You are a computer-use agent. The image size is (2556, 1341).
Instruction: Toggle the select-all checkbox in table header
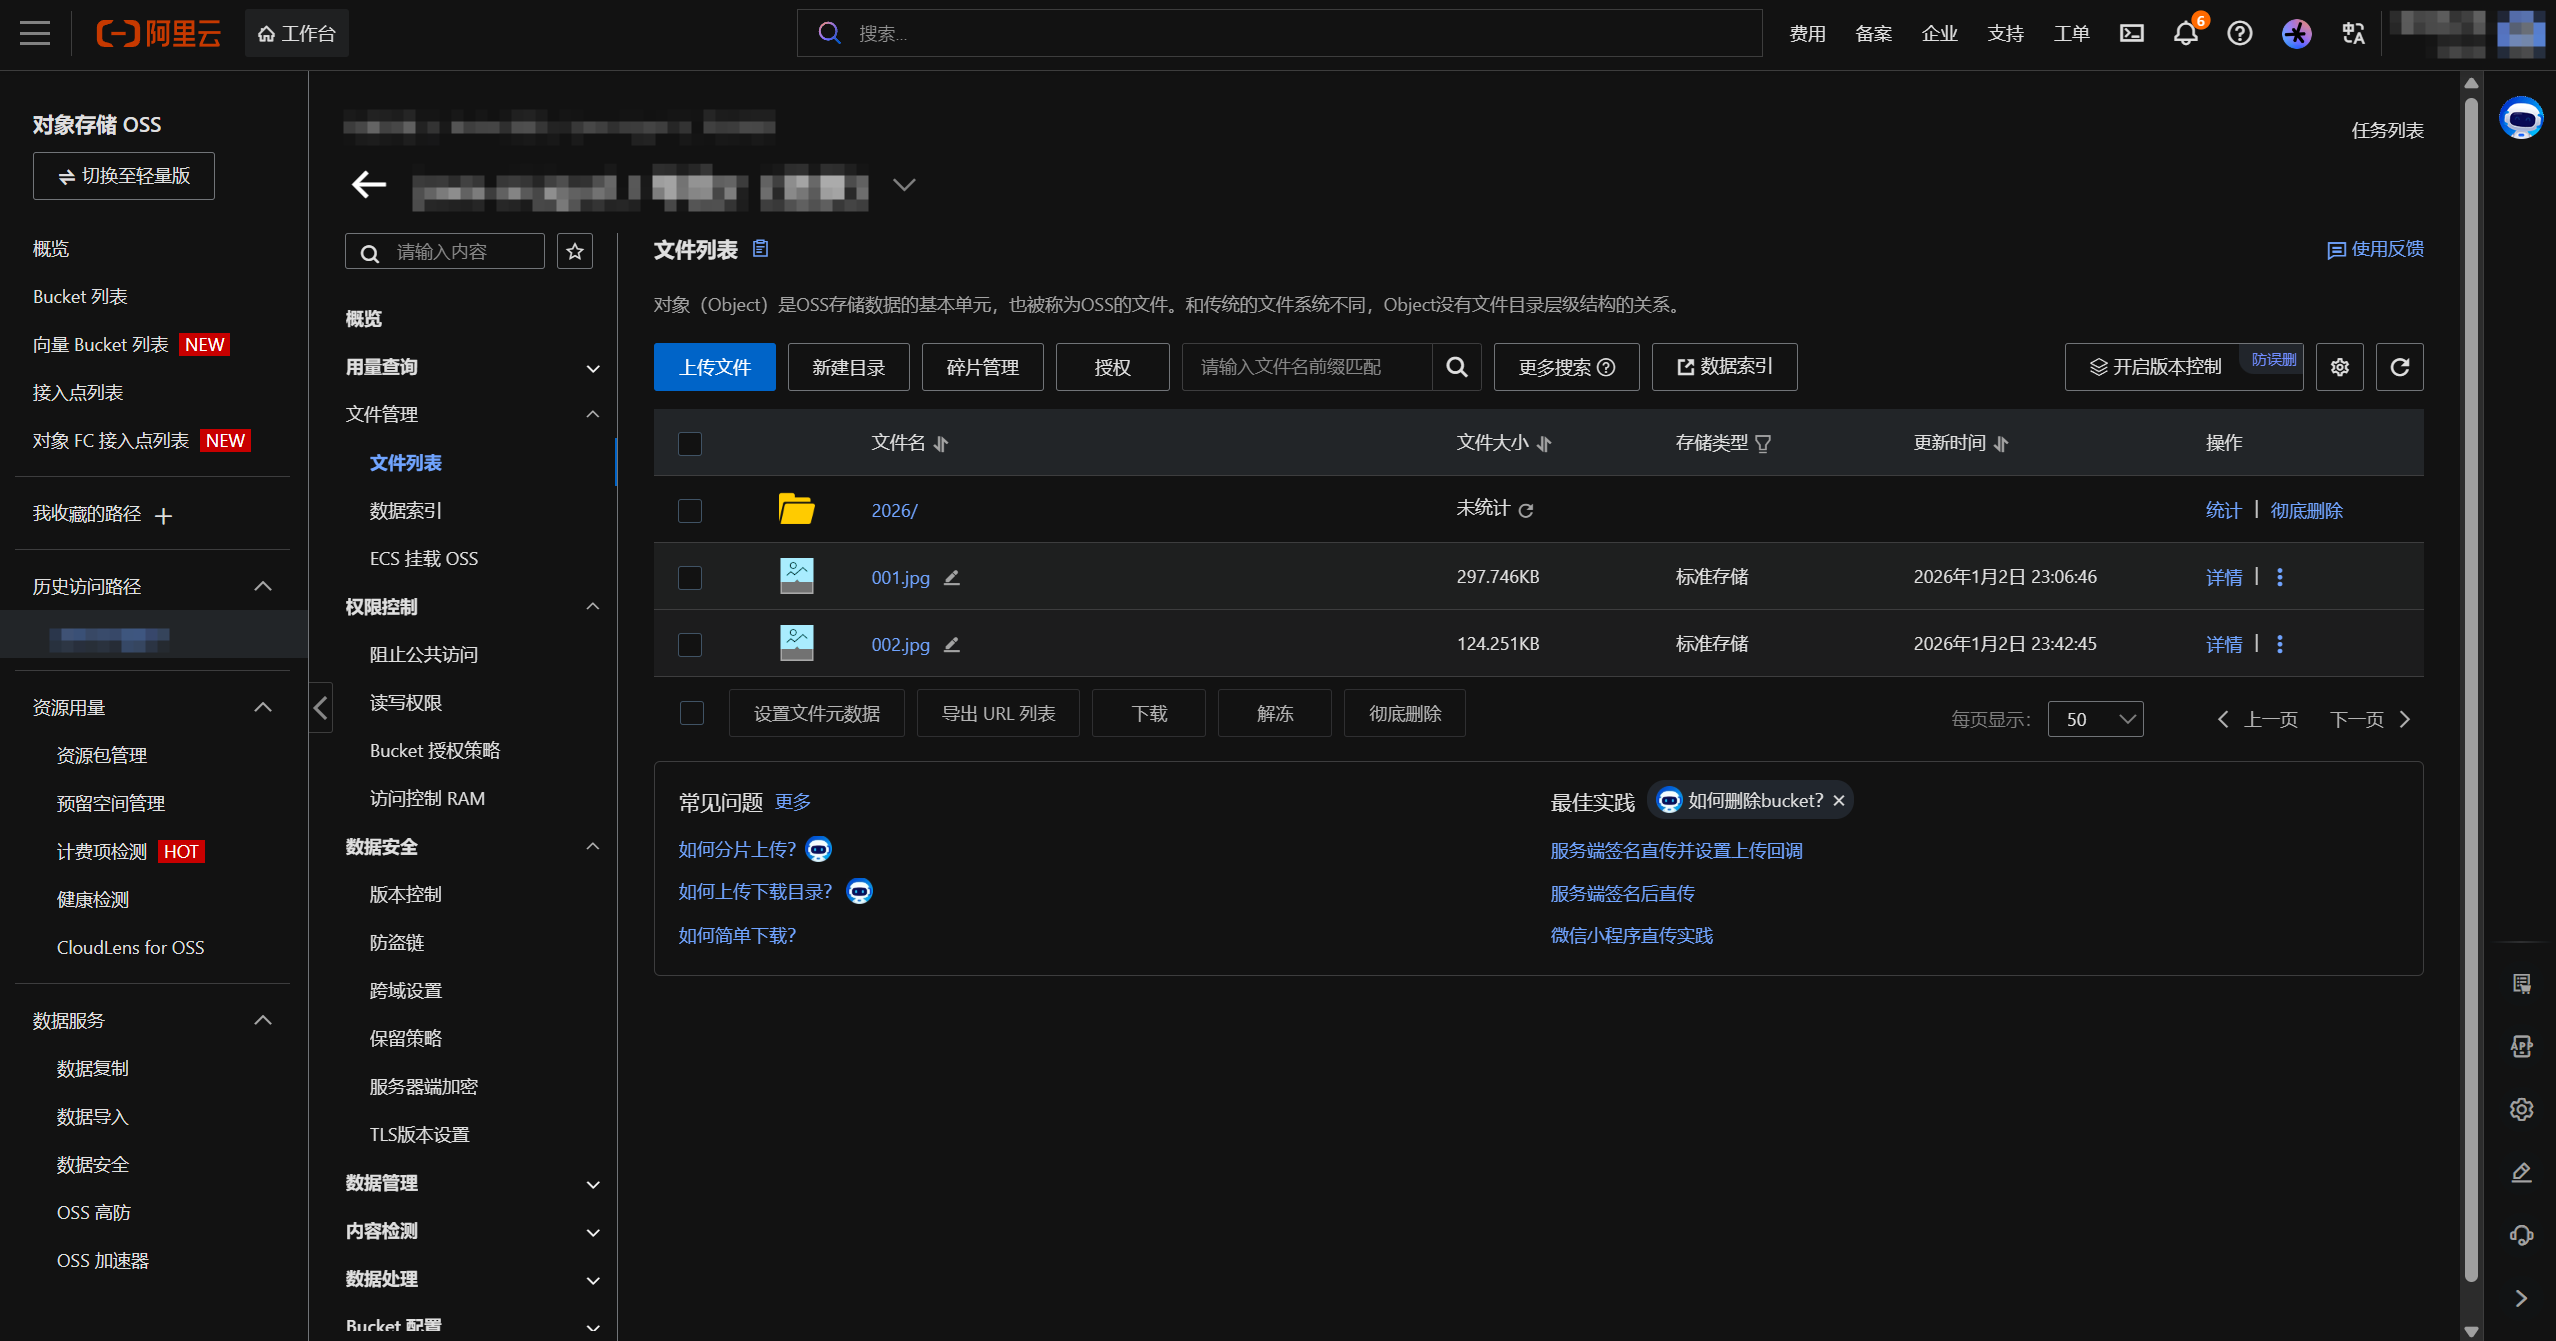[x=690, y=443]
